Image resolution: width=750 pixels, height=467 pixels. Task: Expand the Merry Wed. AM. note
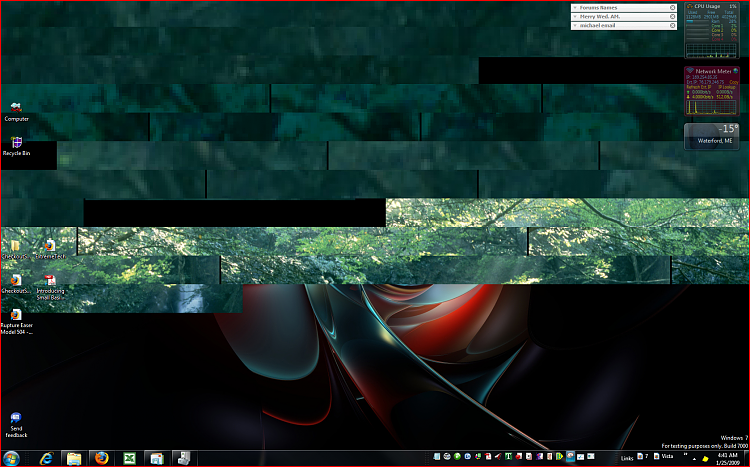tap(575, 16)
